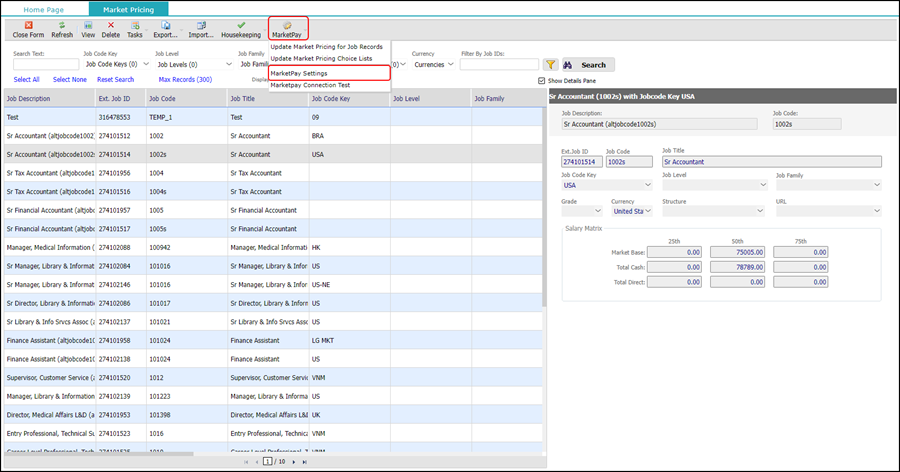Select the Sr Manager row with key US-NE
The image size is (900, 472).
(273, 285)
